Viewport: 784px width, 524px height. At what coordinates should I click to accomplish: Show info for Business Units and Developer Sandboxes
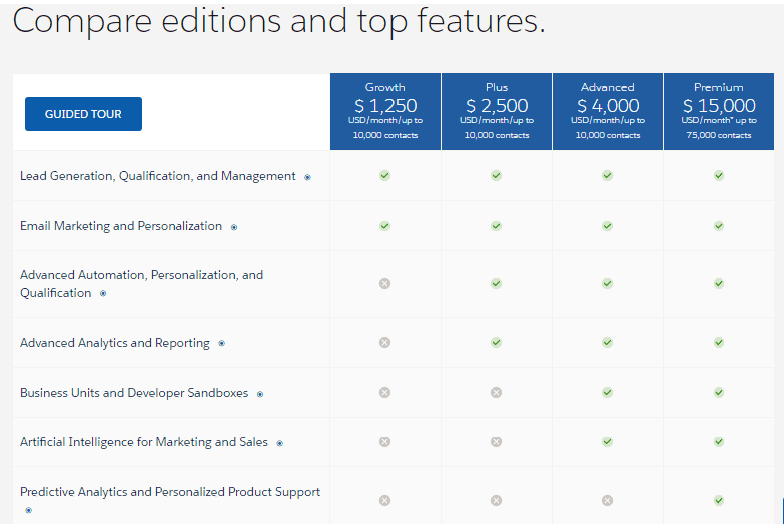tap(260, 394)
